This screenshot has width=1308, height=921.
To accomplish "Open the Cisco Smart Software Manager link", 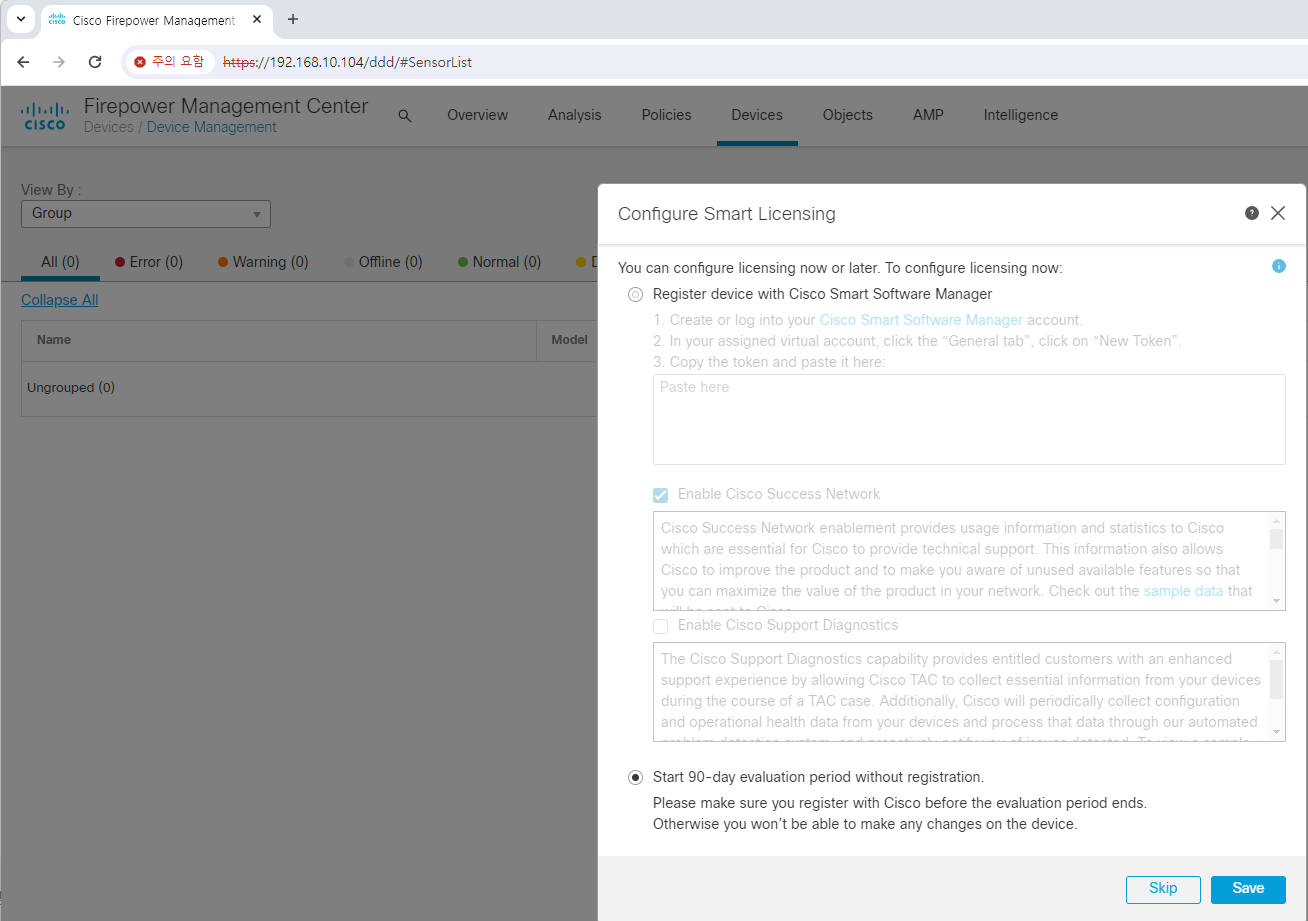I will [921, 320].
